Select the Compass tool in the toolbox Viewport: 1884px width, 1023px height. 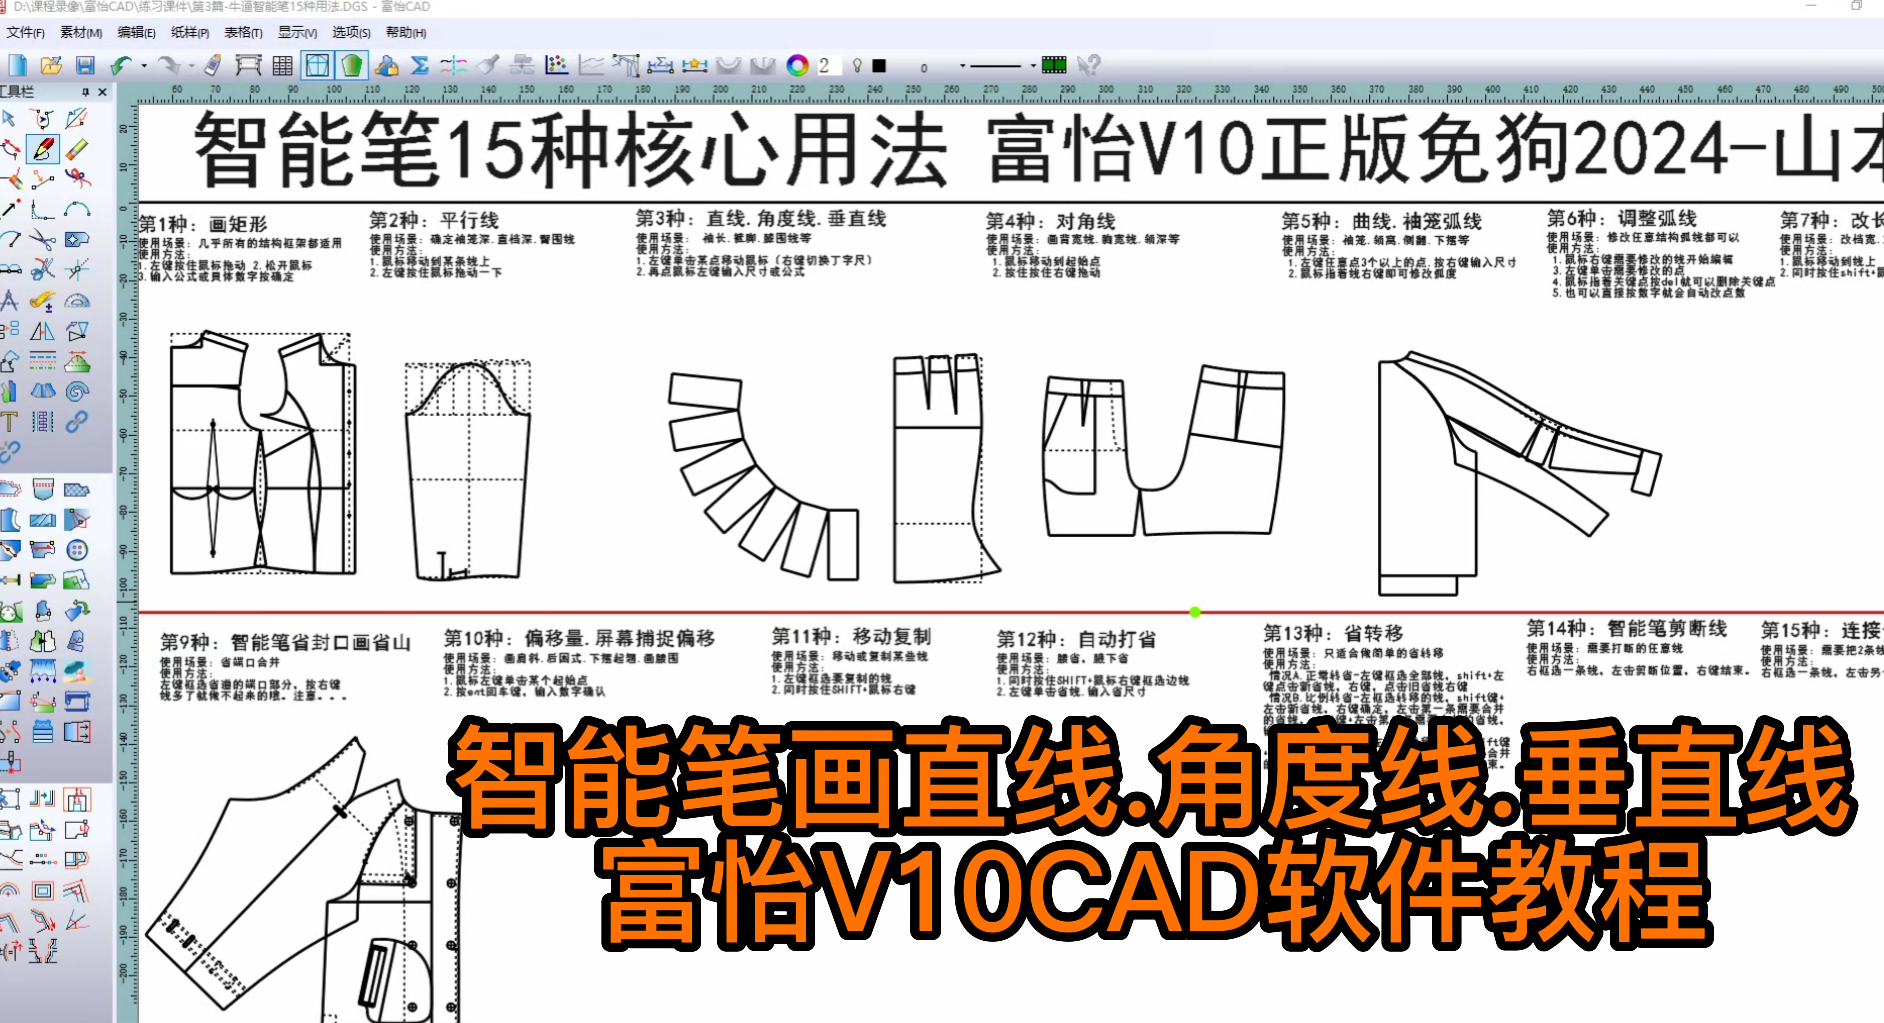click(9, 300)
